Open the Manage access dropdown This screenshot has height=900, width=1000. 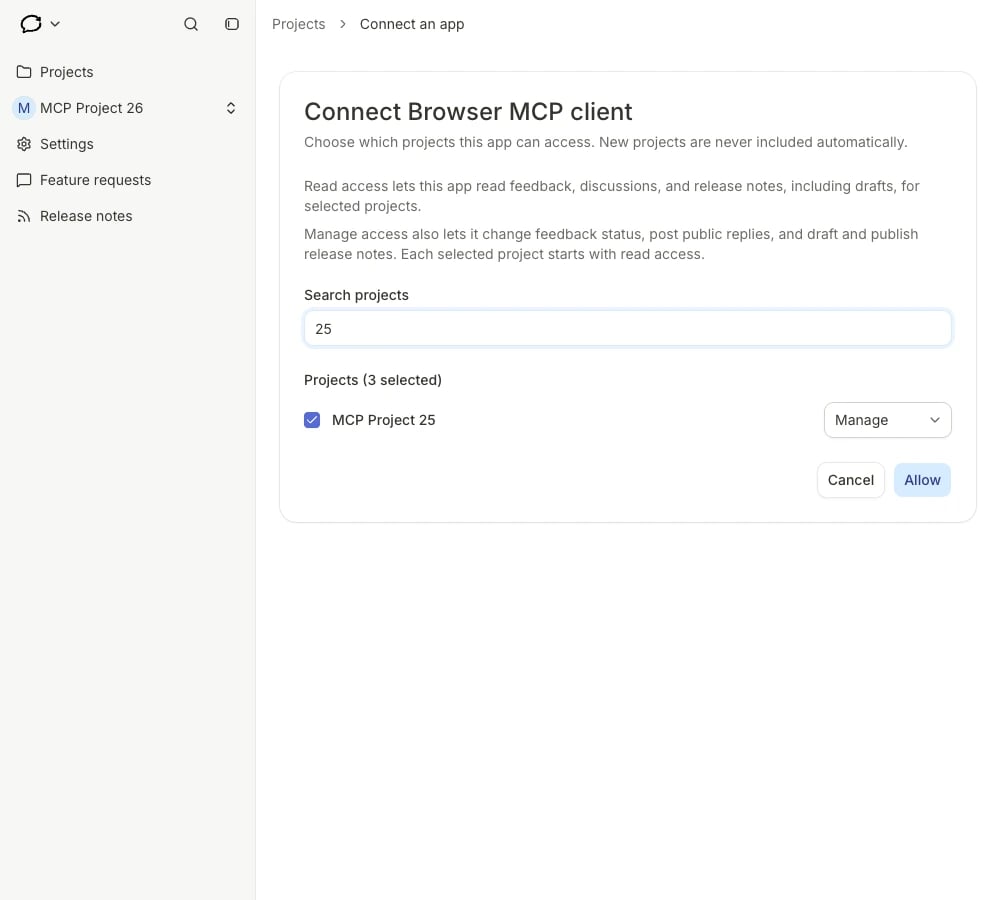[887, 420]
